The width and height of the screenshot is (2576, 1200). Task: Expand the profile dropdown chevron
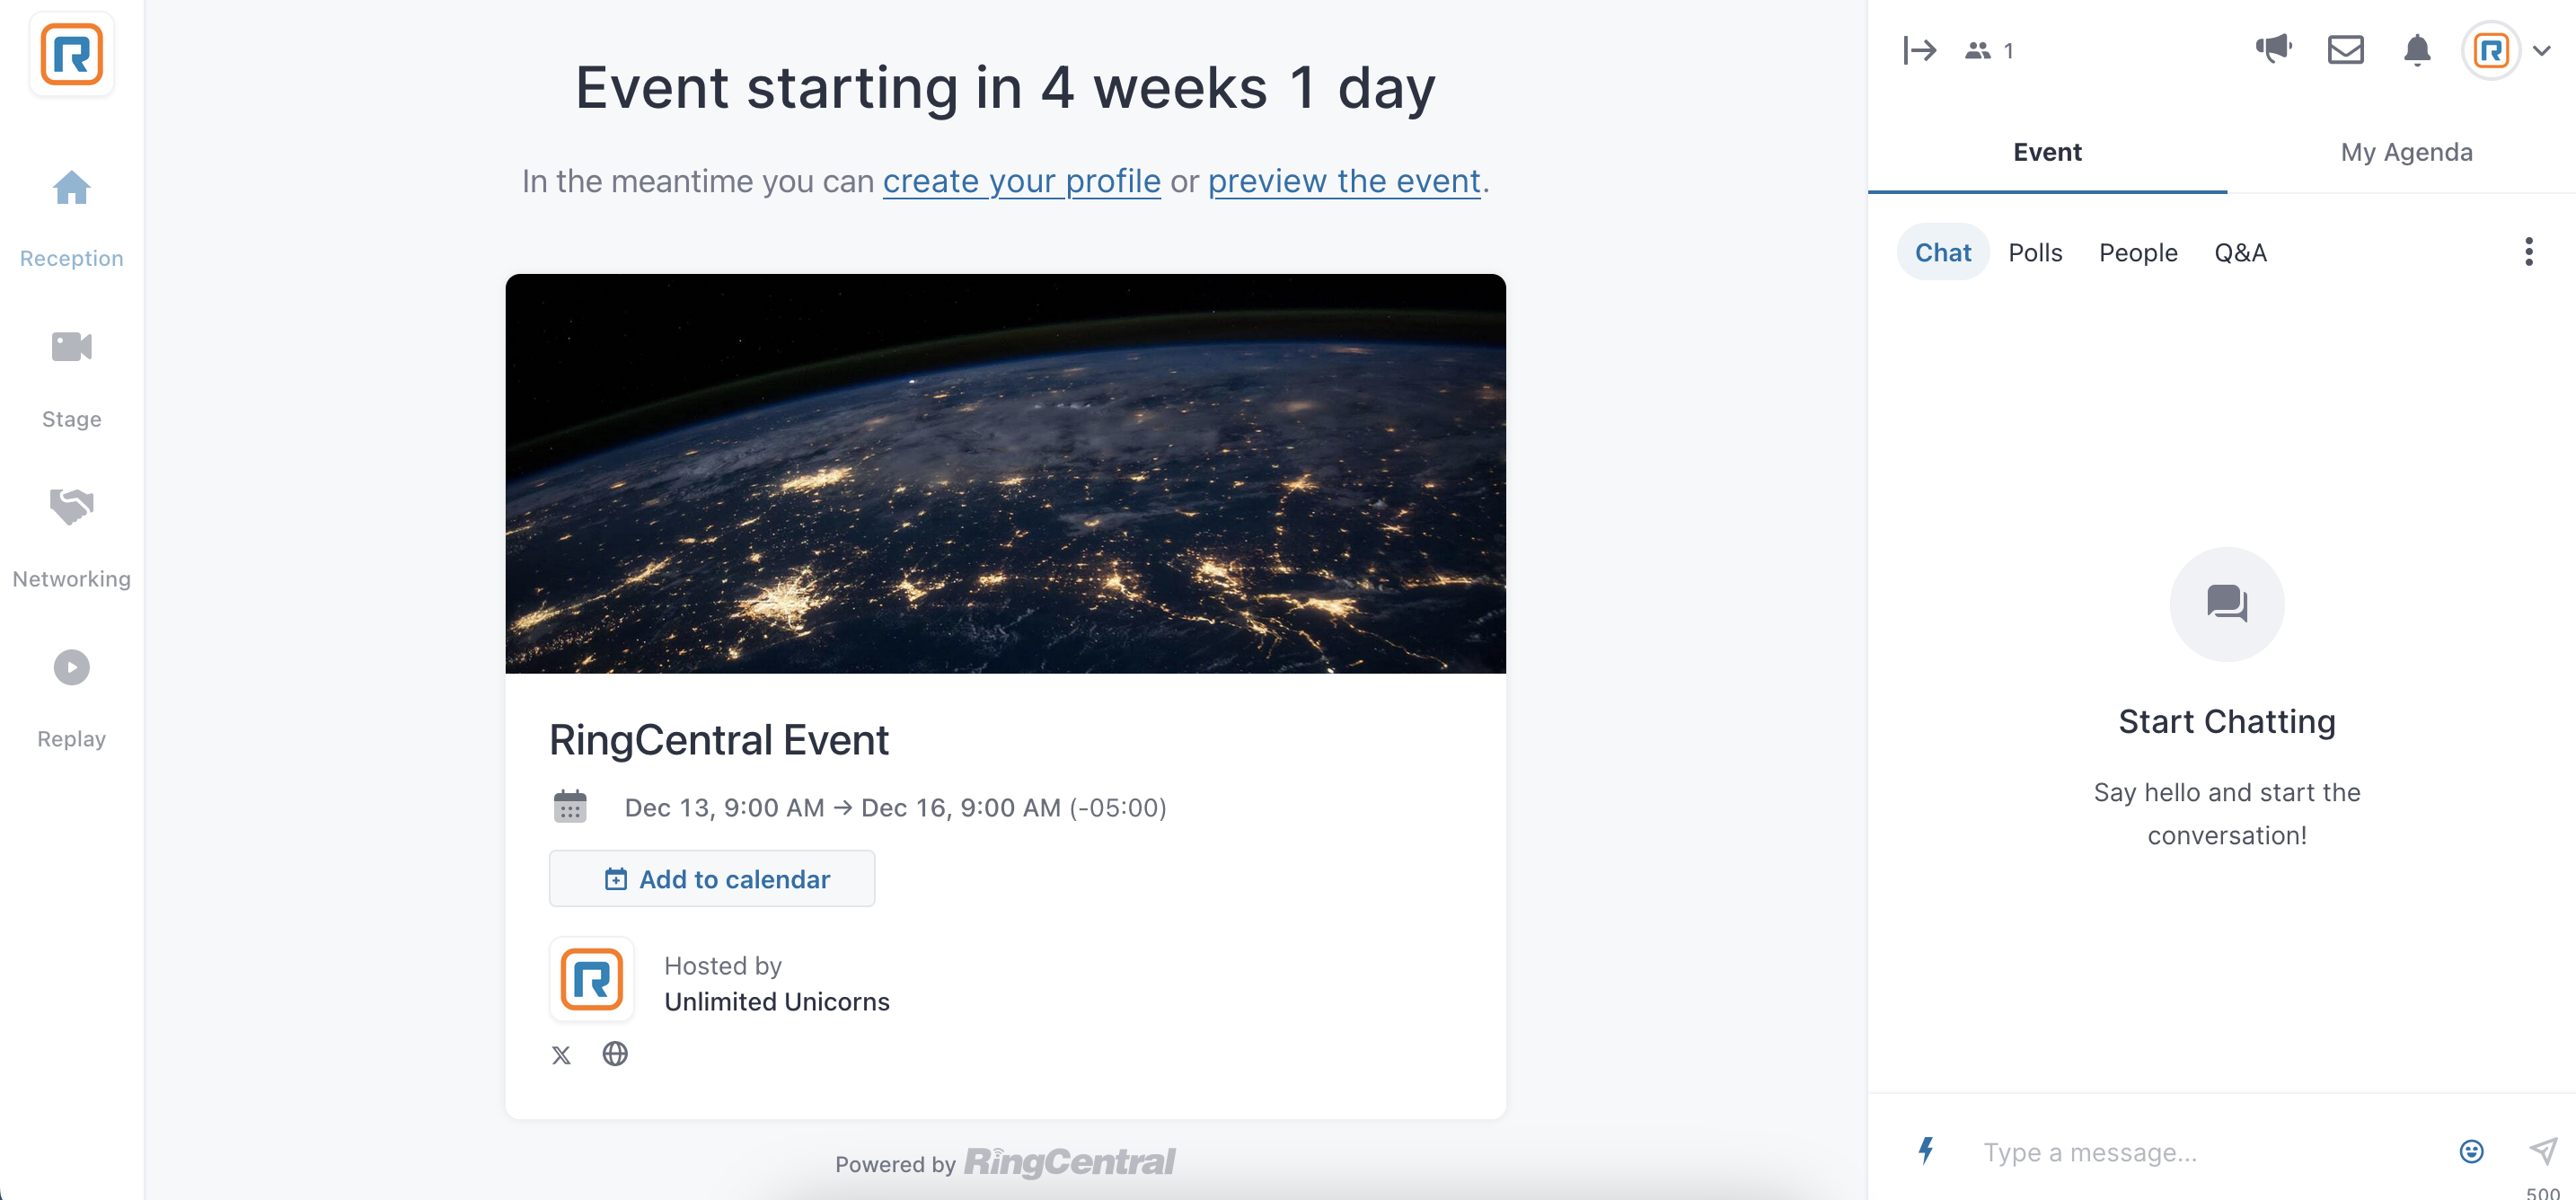(x=2541, y=50)
